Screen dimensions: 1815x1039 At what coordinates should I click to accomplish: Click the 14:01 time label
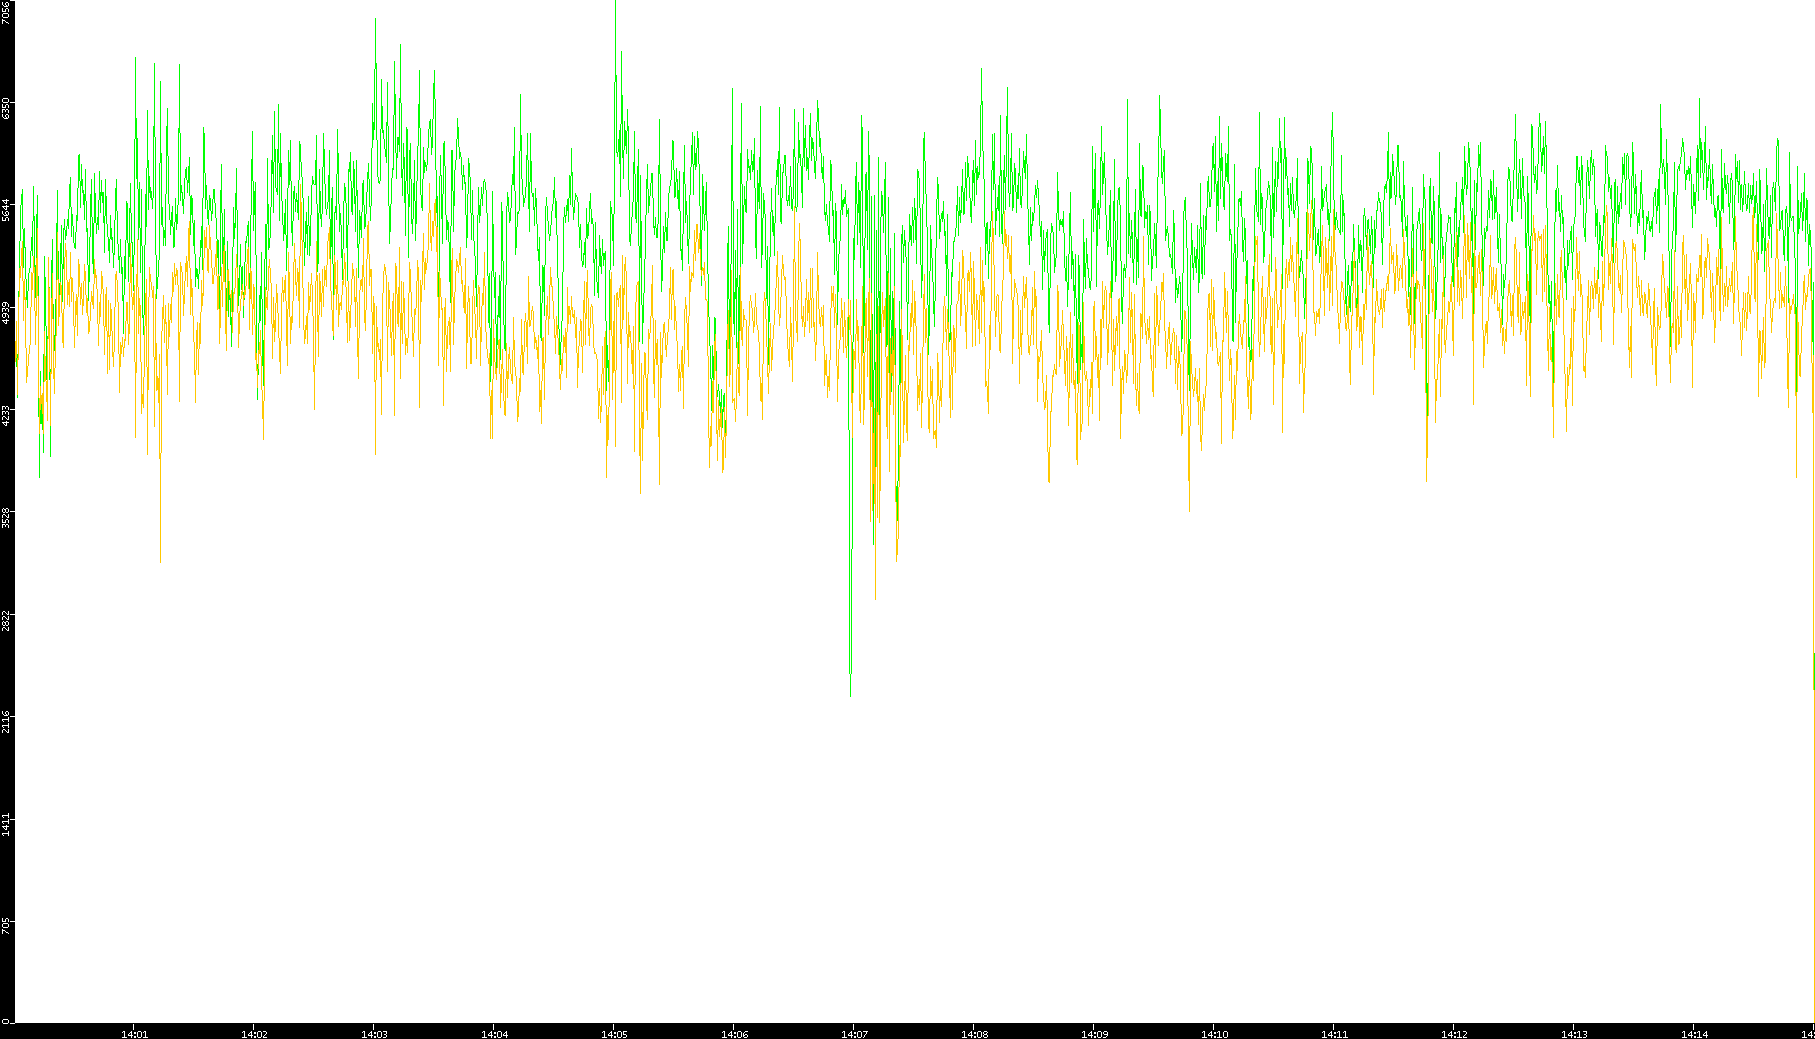coord(135,1033)
